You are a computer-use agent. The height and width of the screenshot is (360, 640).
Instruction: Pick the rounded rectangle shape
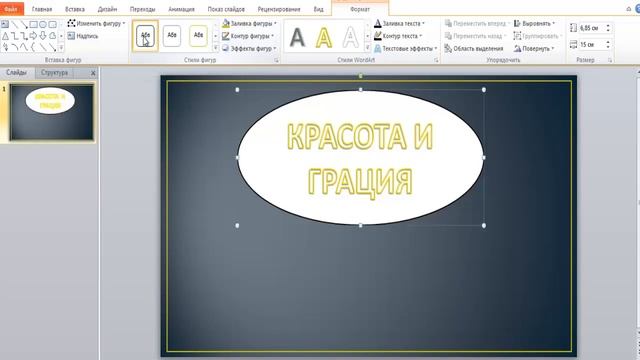[53, 24]
